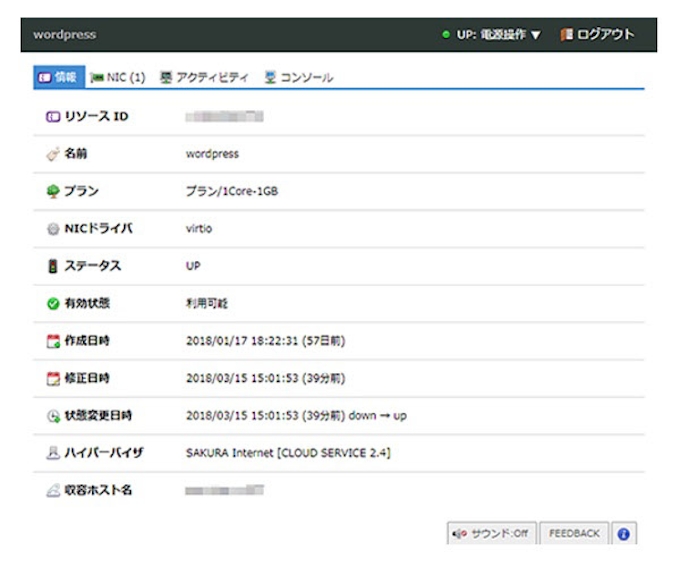
Task: Click the tree icon beside プラン
Action: [x=52, y=191]
